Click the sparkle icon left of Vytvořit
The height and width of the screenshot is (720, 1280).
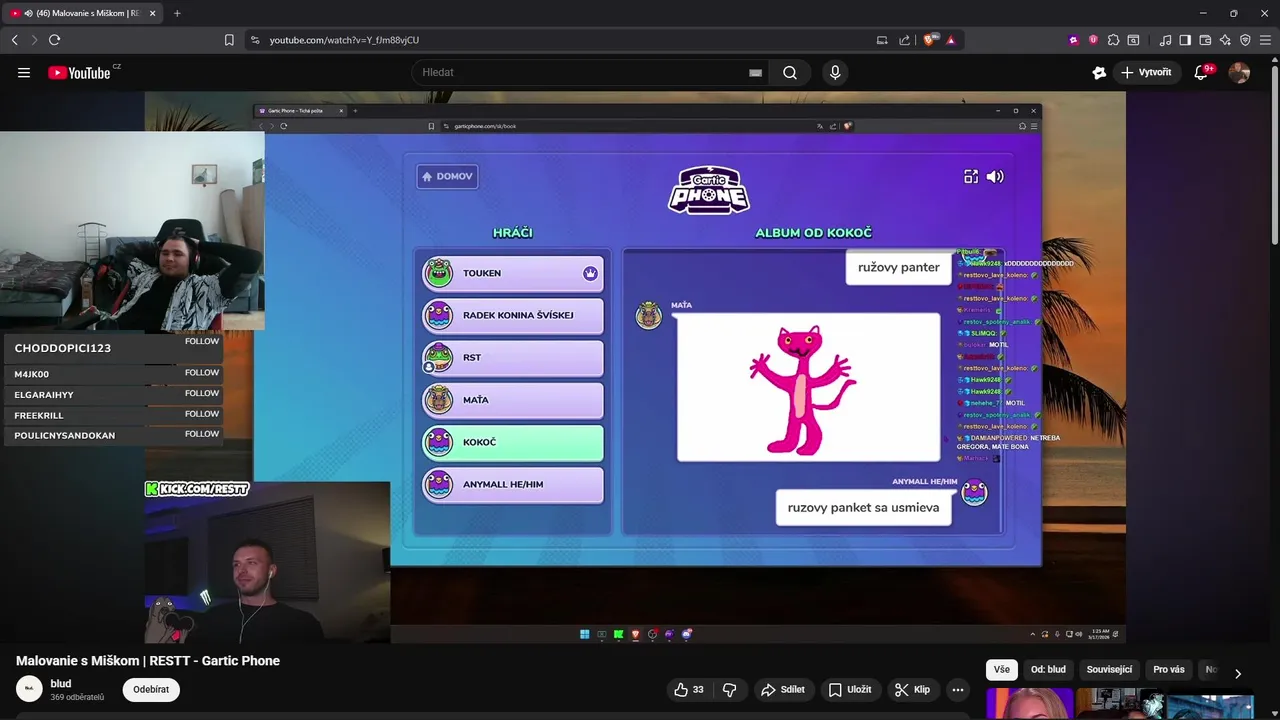(x=1099, y=72)
